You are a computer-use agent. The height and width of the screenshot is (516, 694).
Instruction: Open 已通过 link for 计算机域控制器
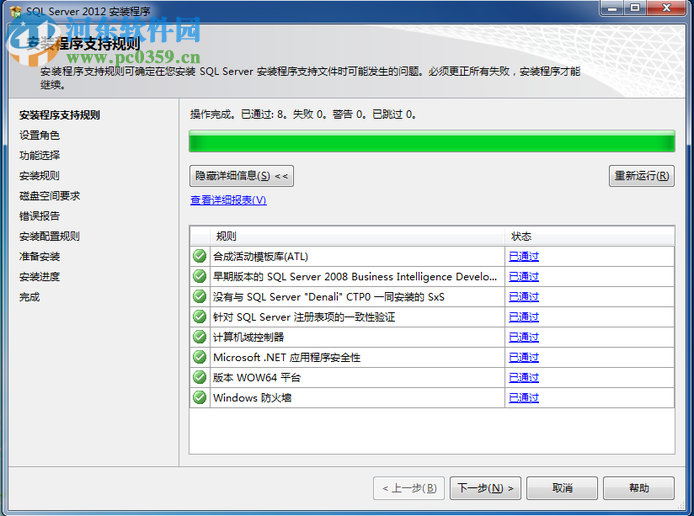point(524,337)
